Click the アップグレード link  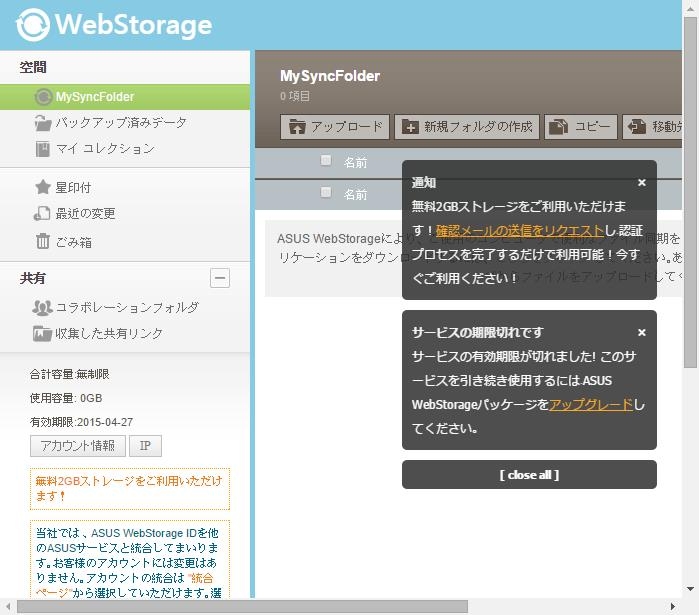click(591, 405)
